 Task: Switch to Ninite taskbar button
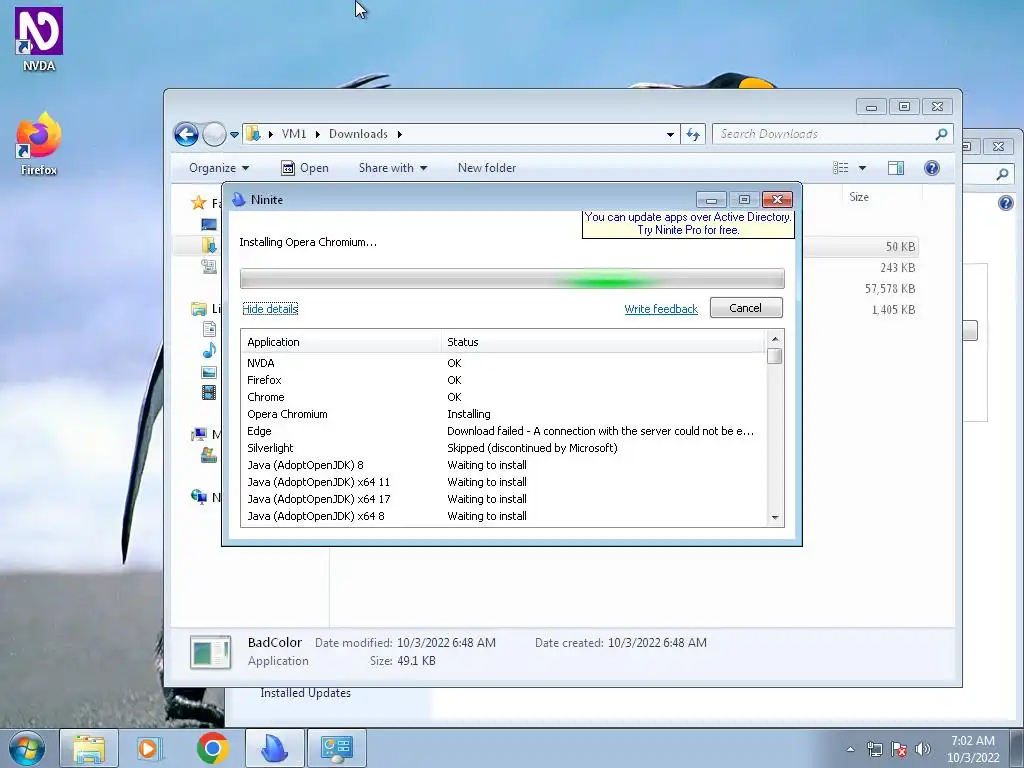pos(275,748)
